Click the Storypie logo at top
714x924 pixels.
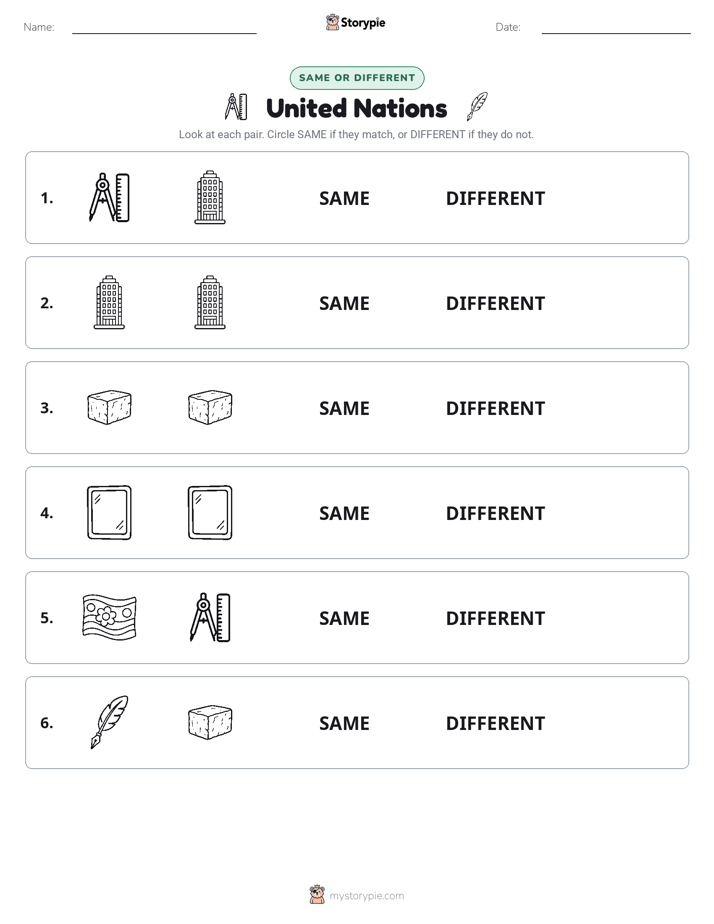click(356, 22)
